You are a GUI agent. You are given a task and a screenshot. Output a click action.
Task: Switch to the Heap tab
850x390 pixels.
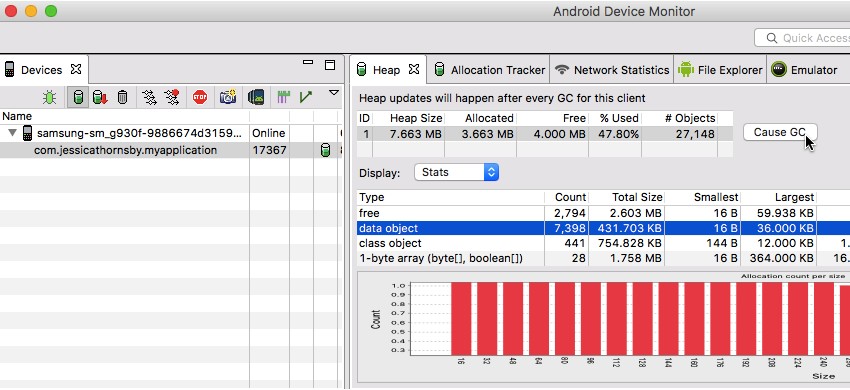[x=386, y=70]
